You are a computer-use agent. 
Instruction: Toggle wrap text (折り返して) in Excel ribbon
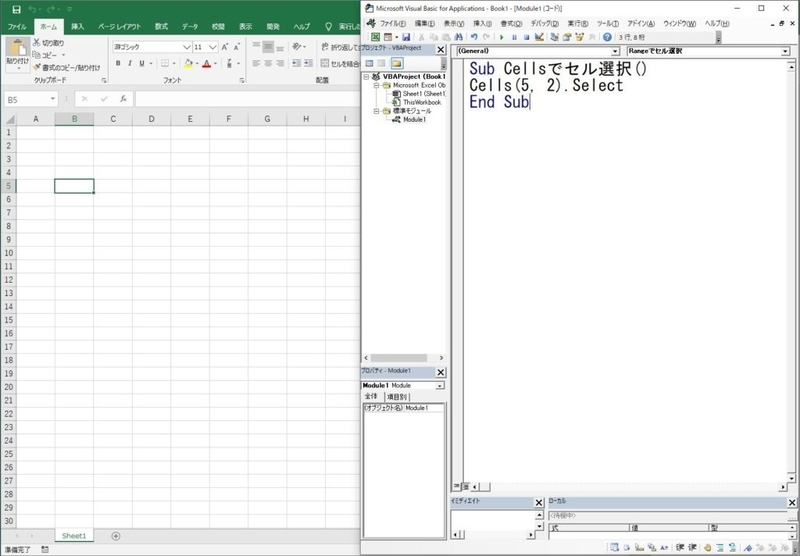point(340,47)
